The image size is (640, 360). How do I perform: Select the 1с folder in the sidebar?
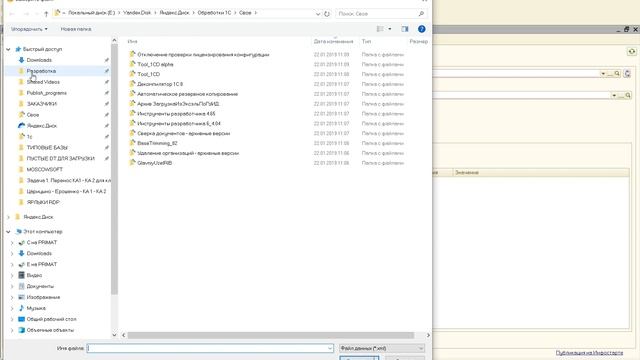29,137
